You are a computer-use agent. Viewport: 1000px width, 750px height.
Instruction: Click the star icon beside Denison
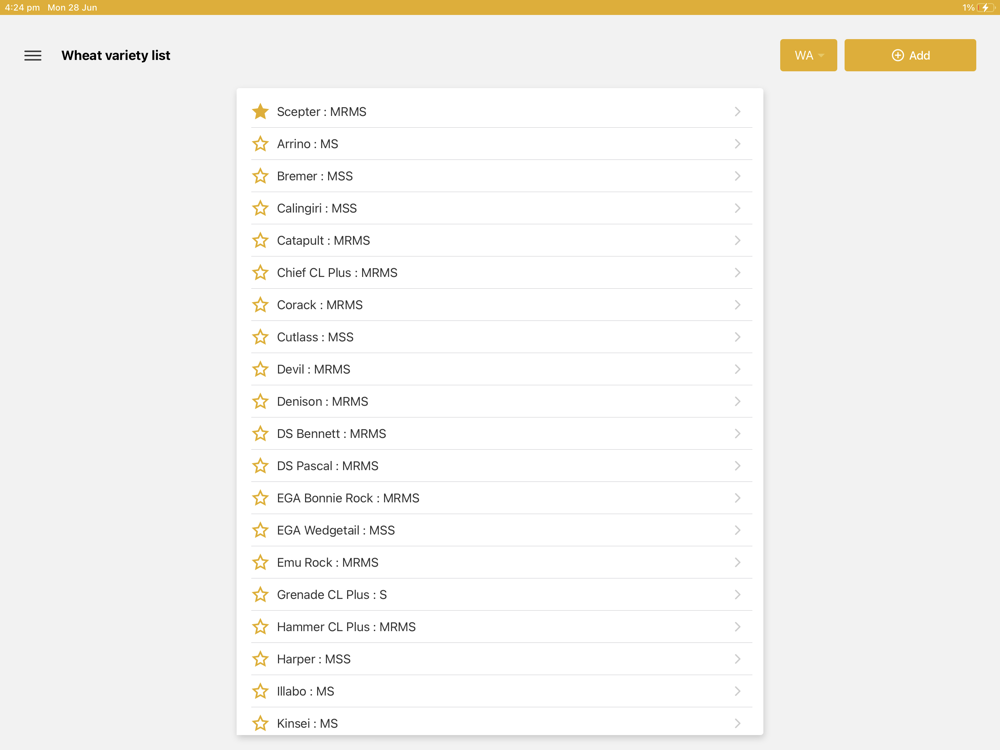(260, 401)
